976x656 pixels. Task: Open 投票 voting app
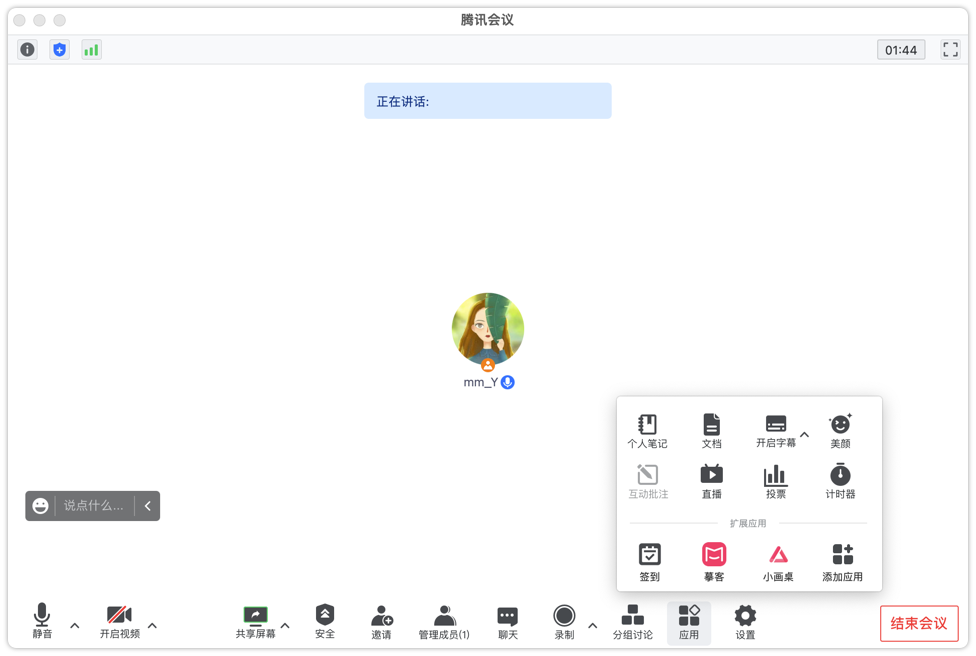coord(776,482)
